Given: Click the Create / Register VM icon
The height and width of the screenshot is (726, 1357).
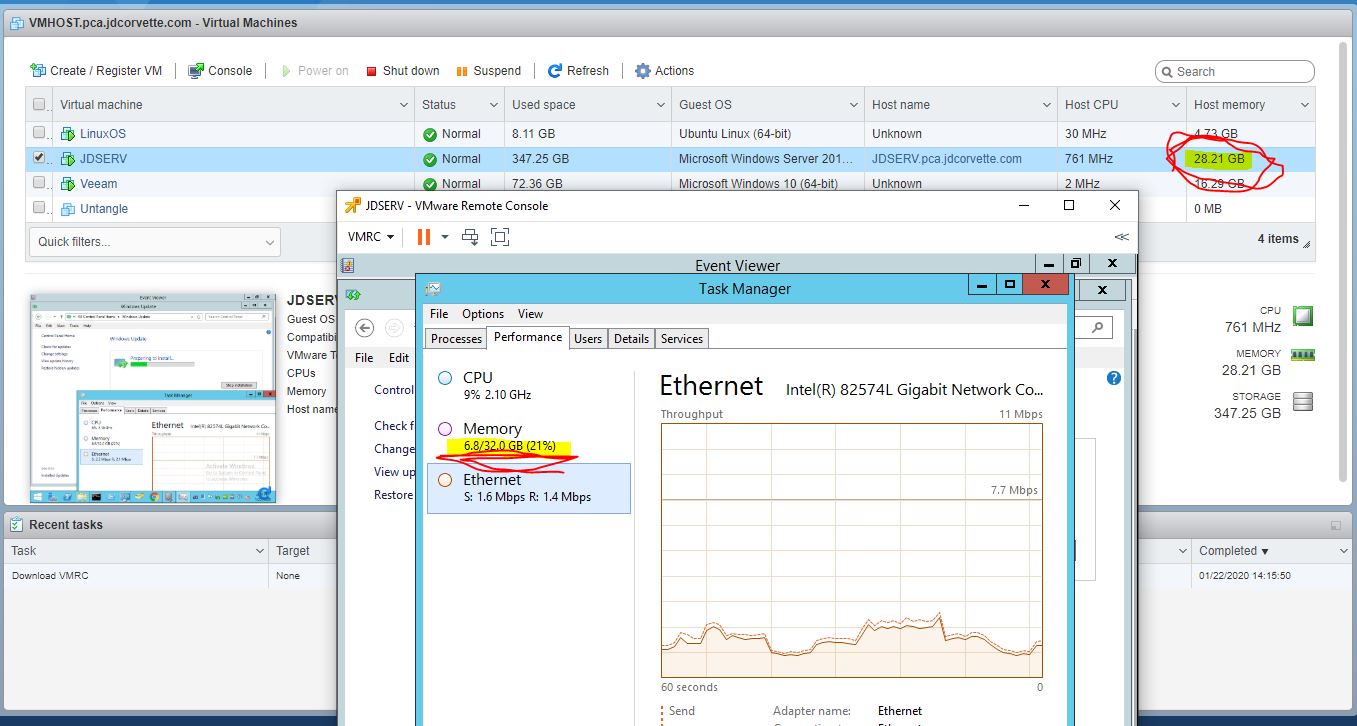Looking at the screenshot, I should coord(38,71).
